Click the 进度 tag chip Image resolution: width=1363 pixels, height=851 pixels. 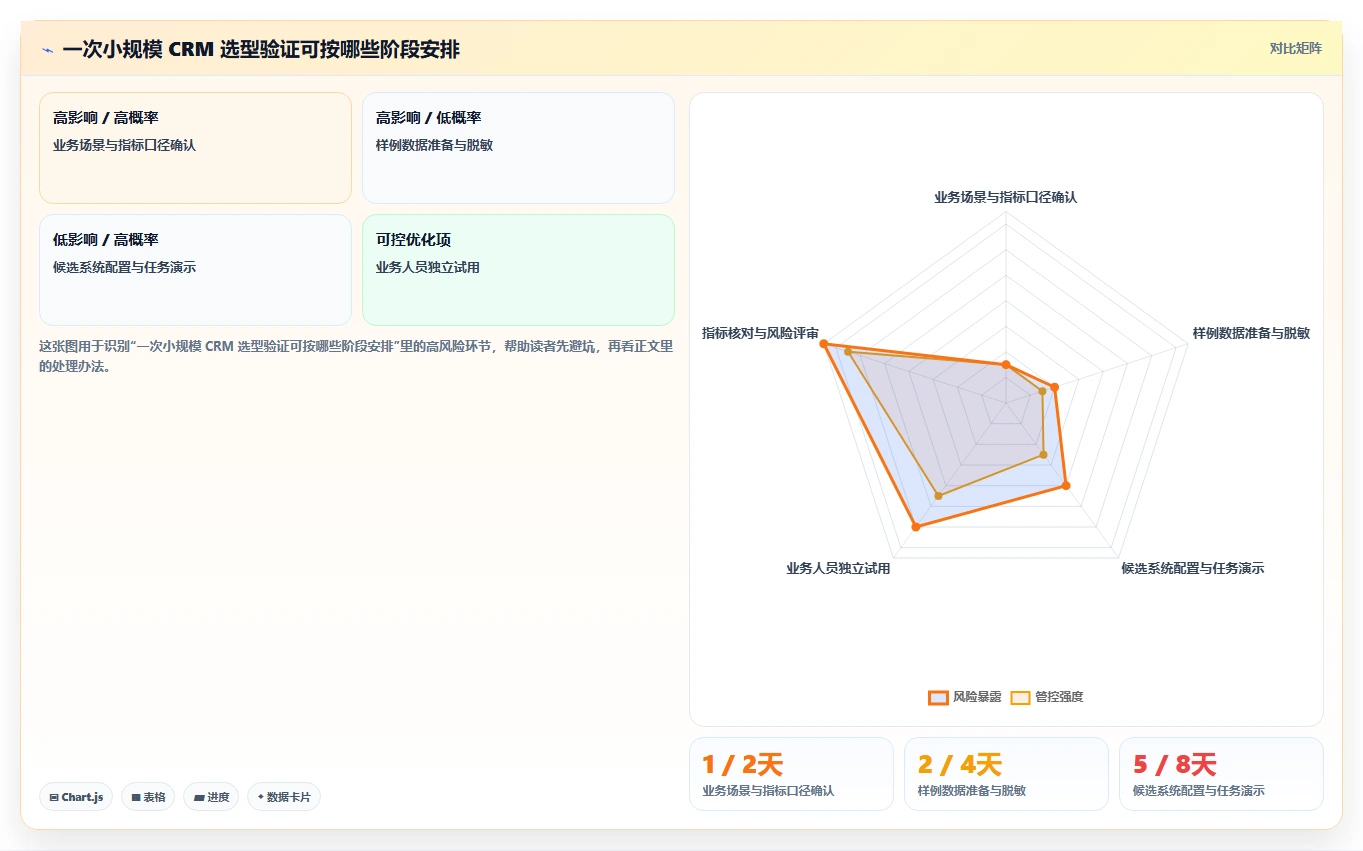211,797
